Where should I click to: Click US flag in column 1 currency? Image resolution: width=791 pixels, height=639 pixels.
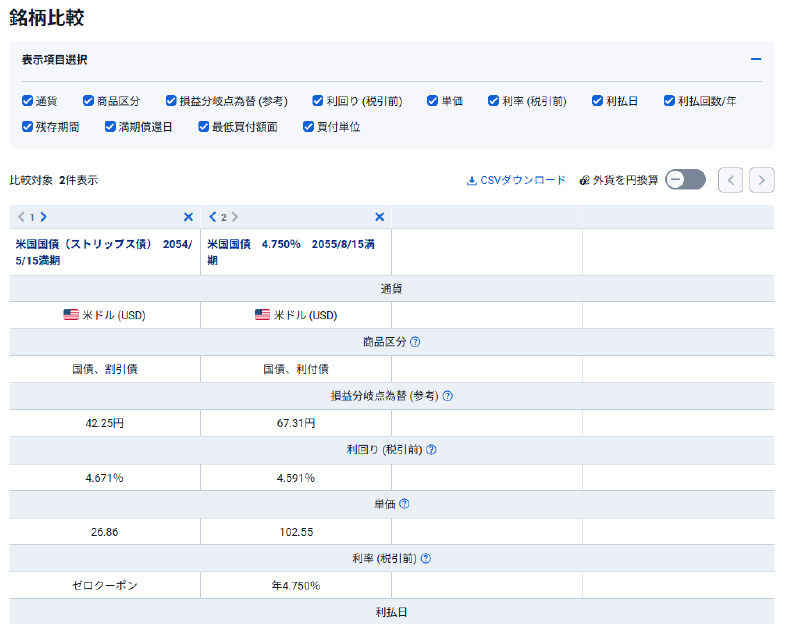71,315
